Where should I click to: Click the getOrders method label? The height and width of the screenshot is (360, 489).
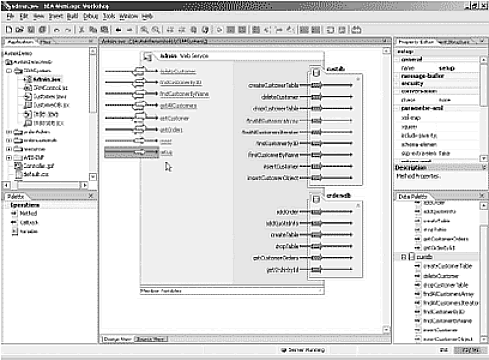[171, 129]
